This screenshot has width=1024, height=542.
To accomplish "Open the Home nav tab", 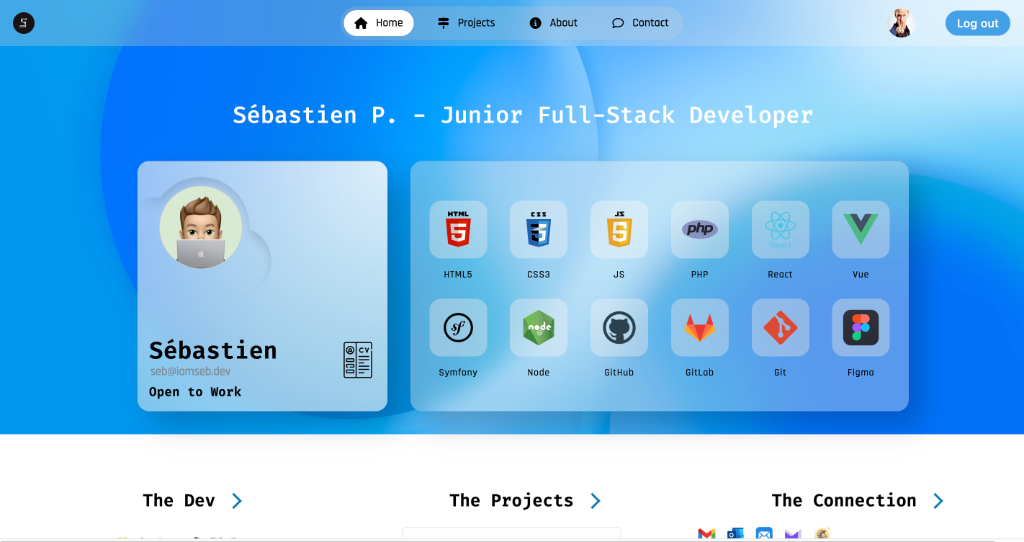I will pos(379,23).
